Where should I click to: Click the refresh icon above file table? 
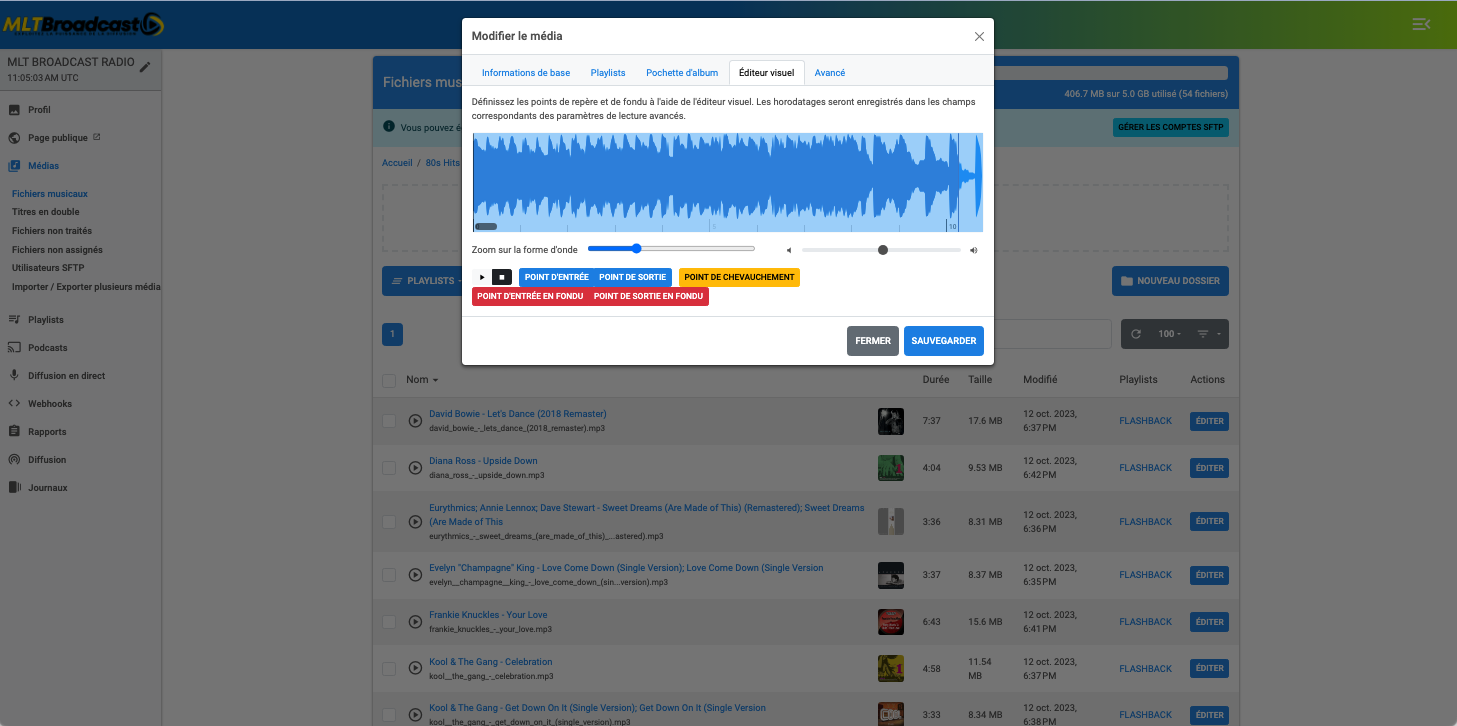[x=1135, y=334]
